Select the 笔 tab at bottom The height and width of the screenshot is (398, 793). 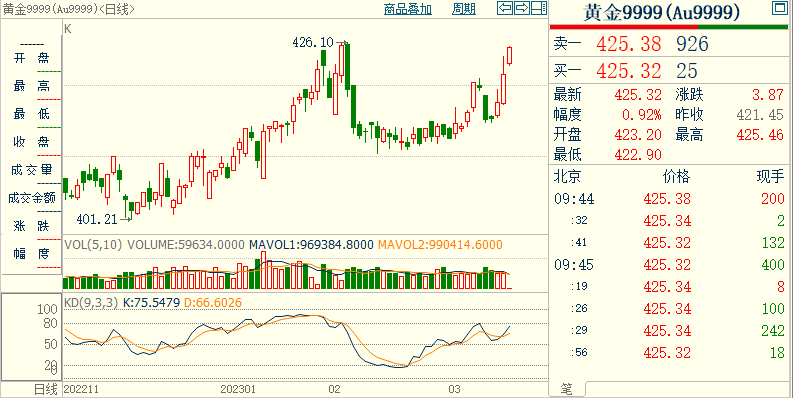click(567, 388)
